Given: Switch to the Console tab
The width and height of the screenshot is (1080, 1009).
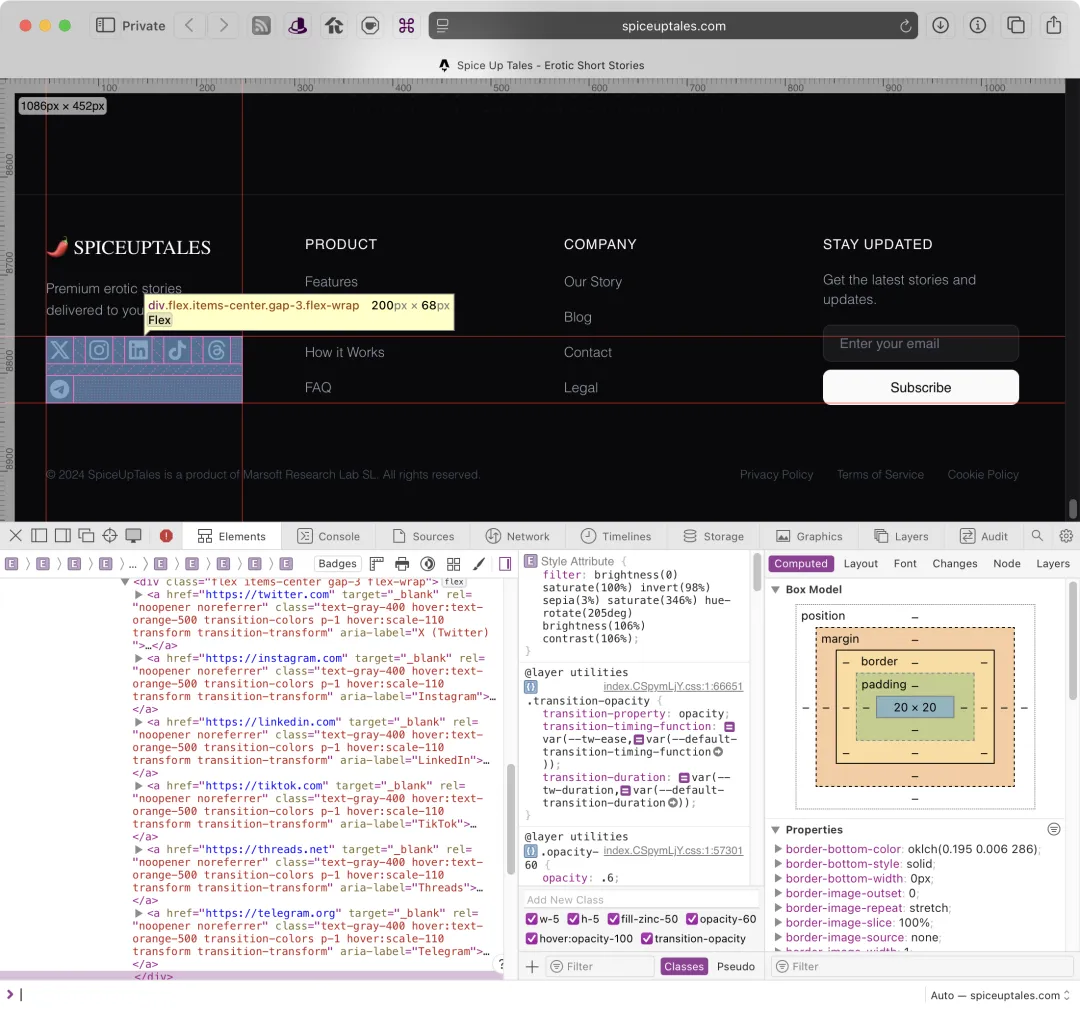Looking at the screenshot, I should pyautogui.click(x=329, y=536).
